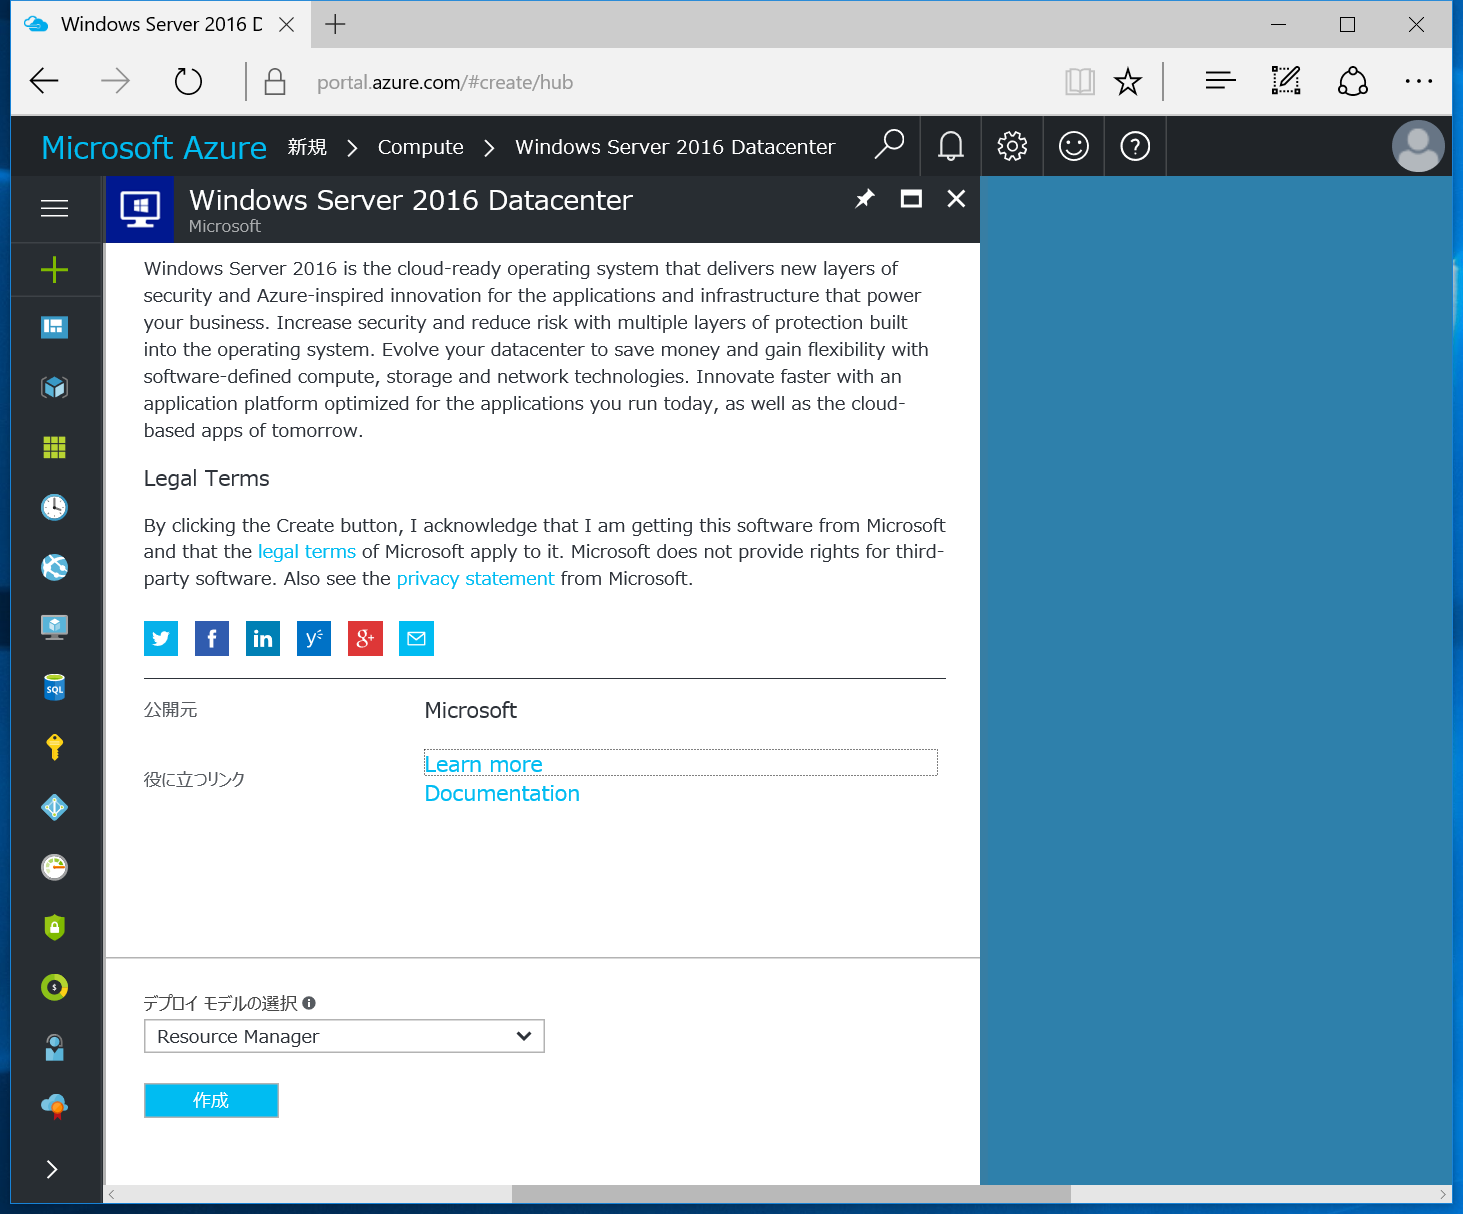
Task: Make a Web Note pen icon
Action: [1286, 81]
